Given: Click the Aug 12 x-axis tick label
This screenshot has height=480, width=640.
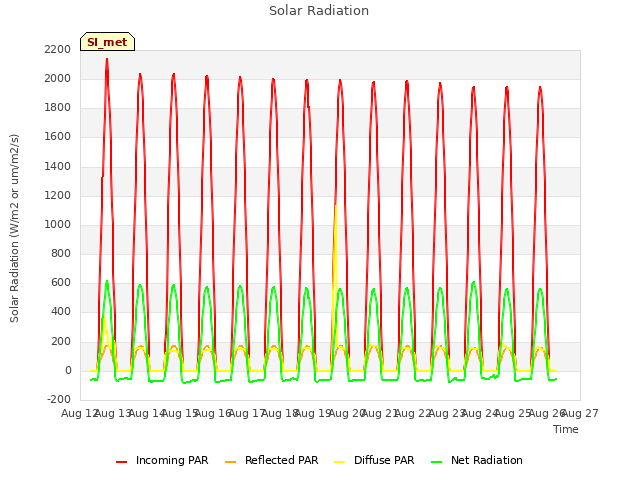Looking at the screenshot, I should point(80,413).
